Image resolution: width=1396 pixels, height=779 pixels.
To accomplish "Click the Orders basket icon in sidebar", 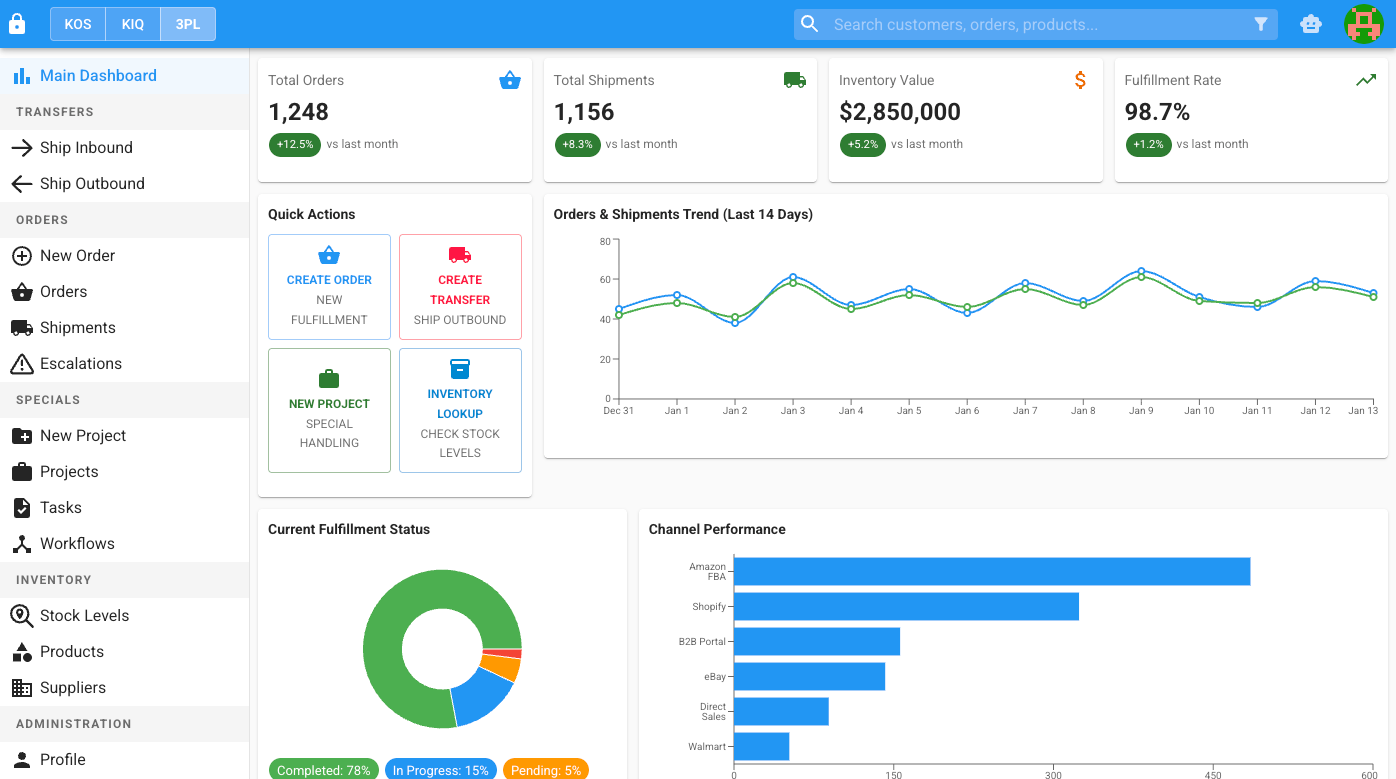I will tap(21, 292).
